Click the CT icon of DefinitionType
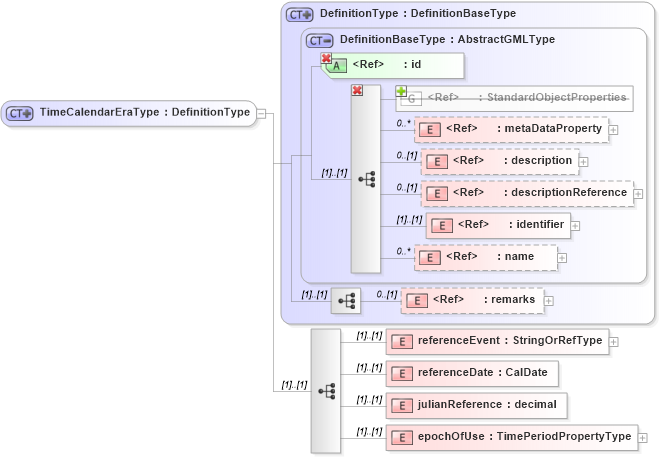 coord(300,15)
